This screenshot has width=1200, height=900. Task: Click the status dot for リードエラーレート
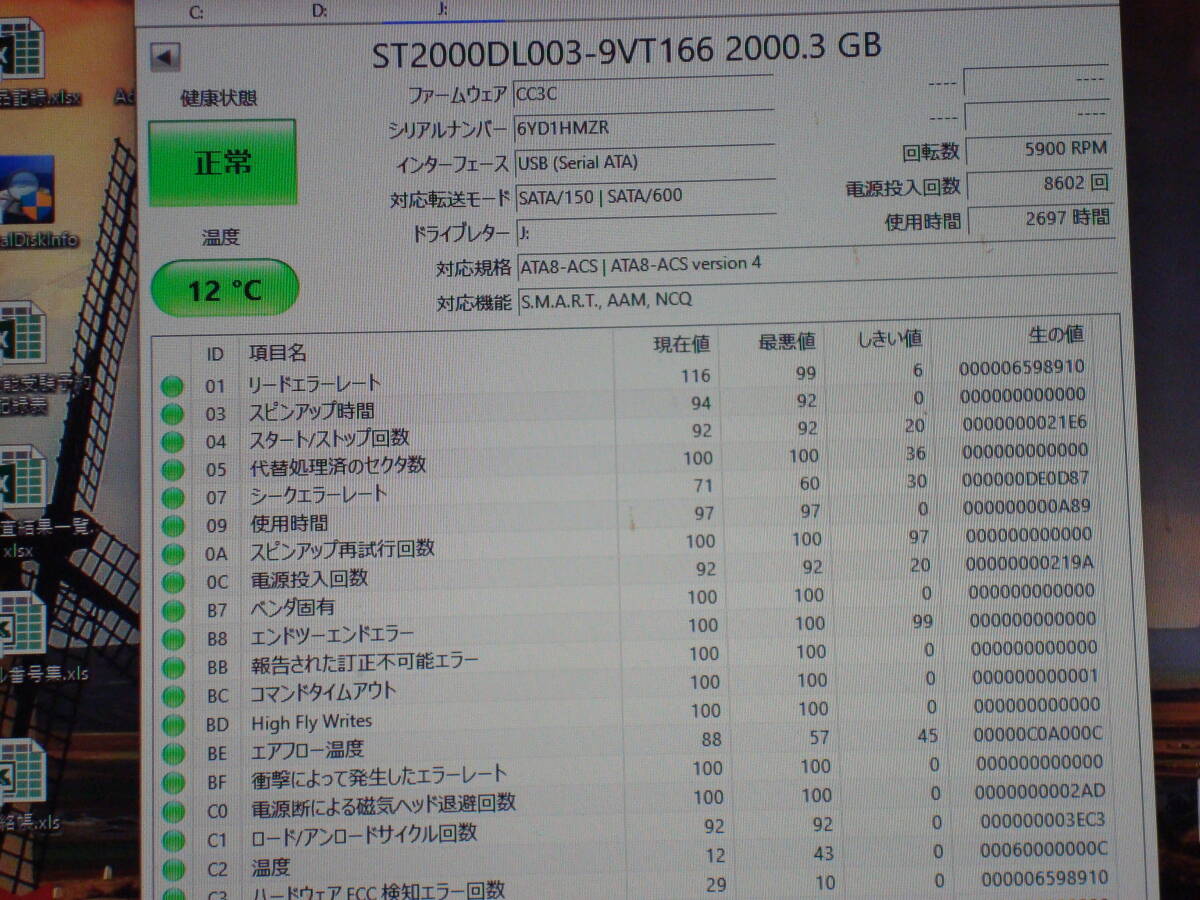(x=173, y=387)
